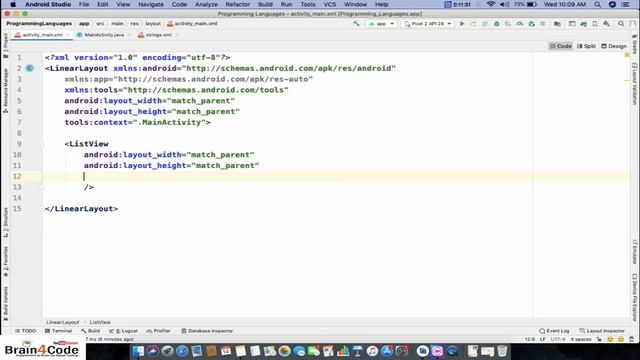Click ProgrammingLanguages in the navigation bar

point(39,24)
